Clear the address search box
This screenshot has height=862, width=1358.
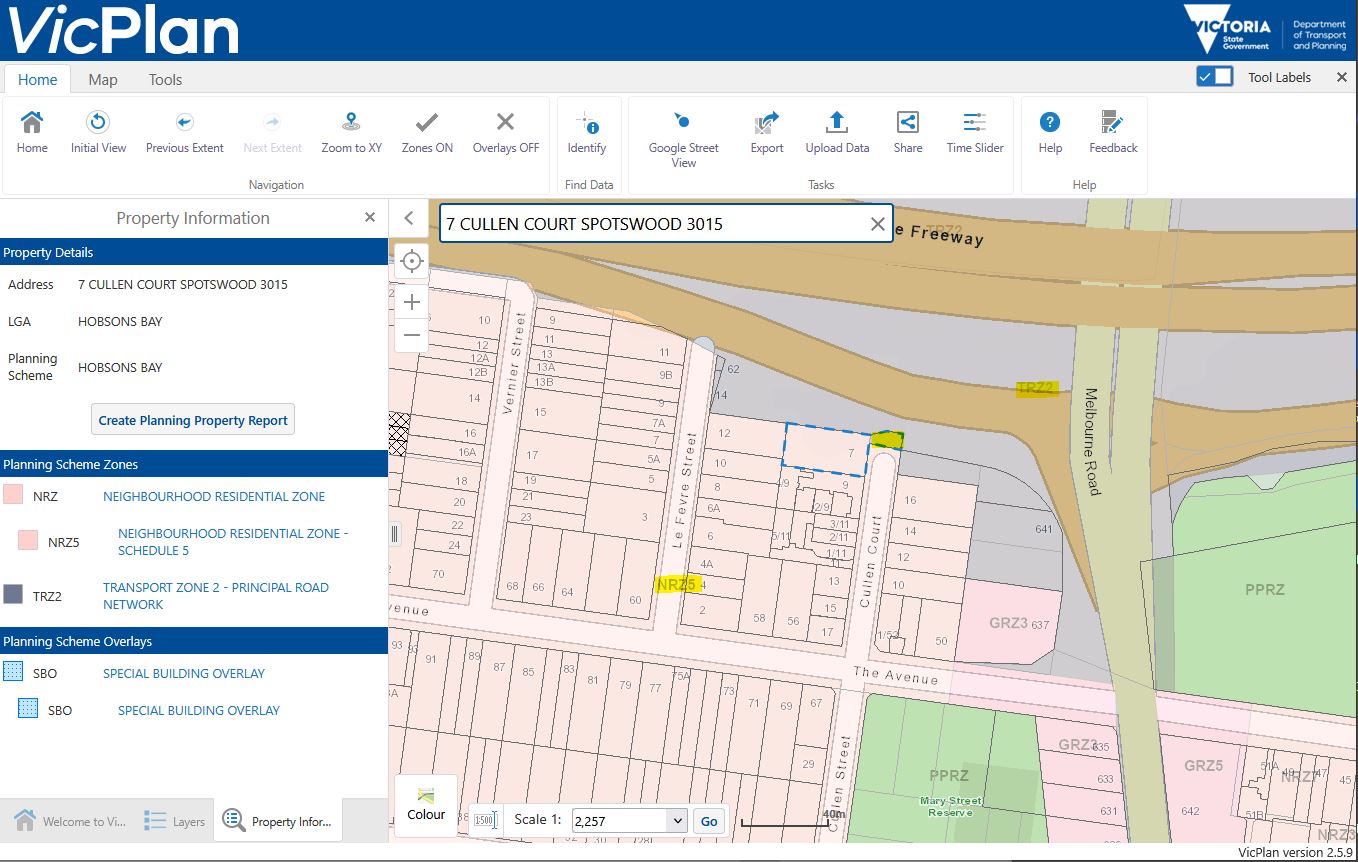pyautogui.click(x=878, y=224)
